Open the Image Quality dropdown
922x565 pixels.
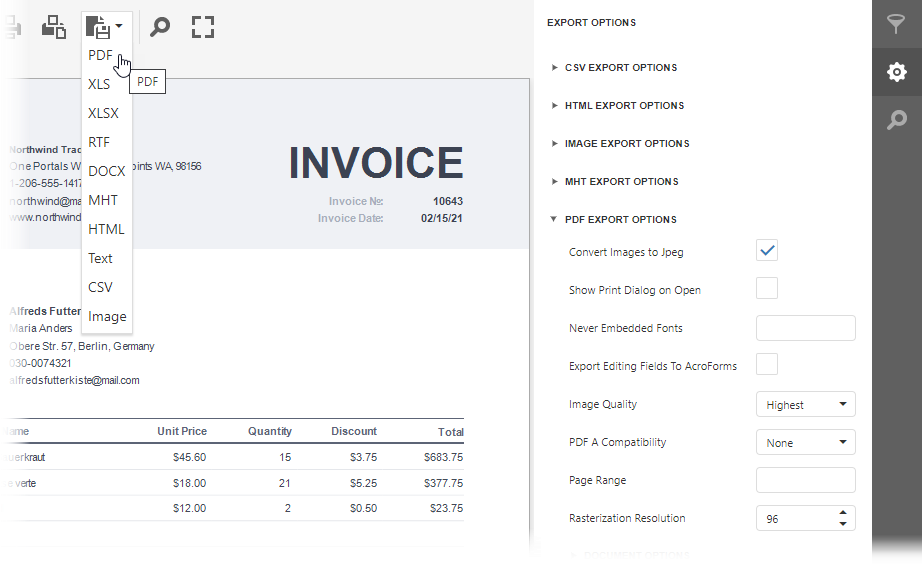pyautogui.click(x=805, y=404)
